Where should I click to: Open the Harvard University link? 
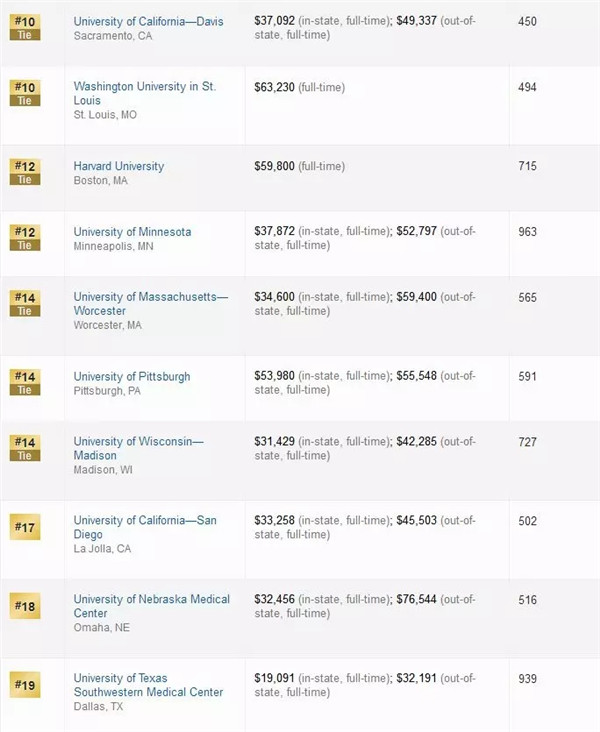click(118, 166)
